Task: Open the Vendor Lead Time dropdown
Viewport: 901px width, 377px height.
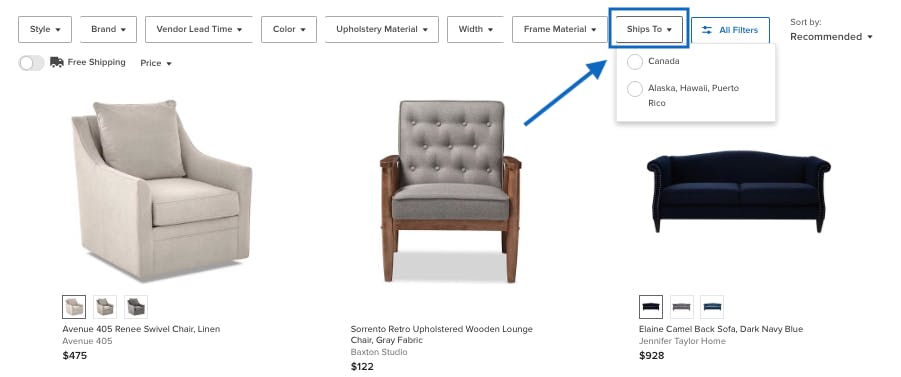Action: 199,29
